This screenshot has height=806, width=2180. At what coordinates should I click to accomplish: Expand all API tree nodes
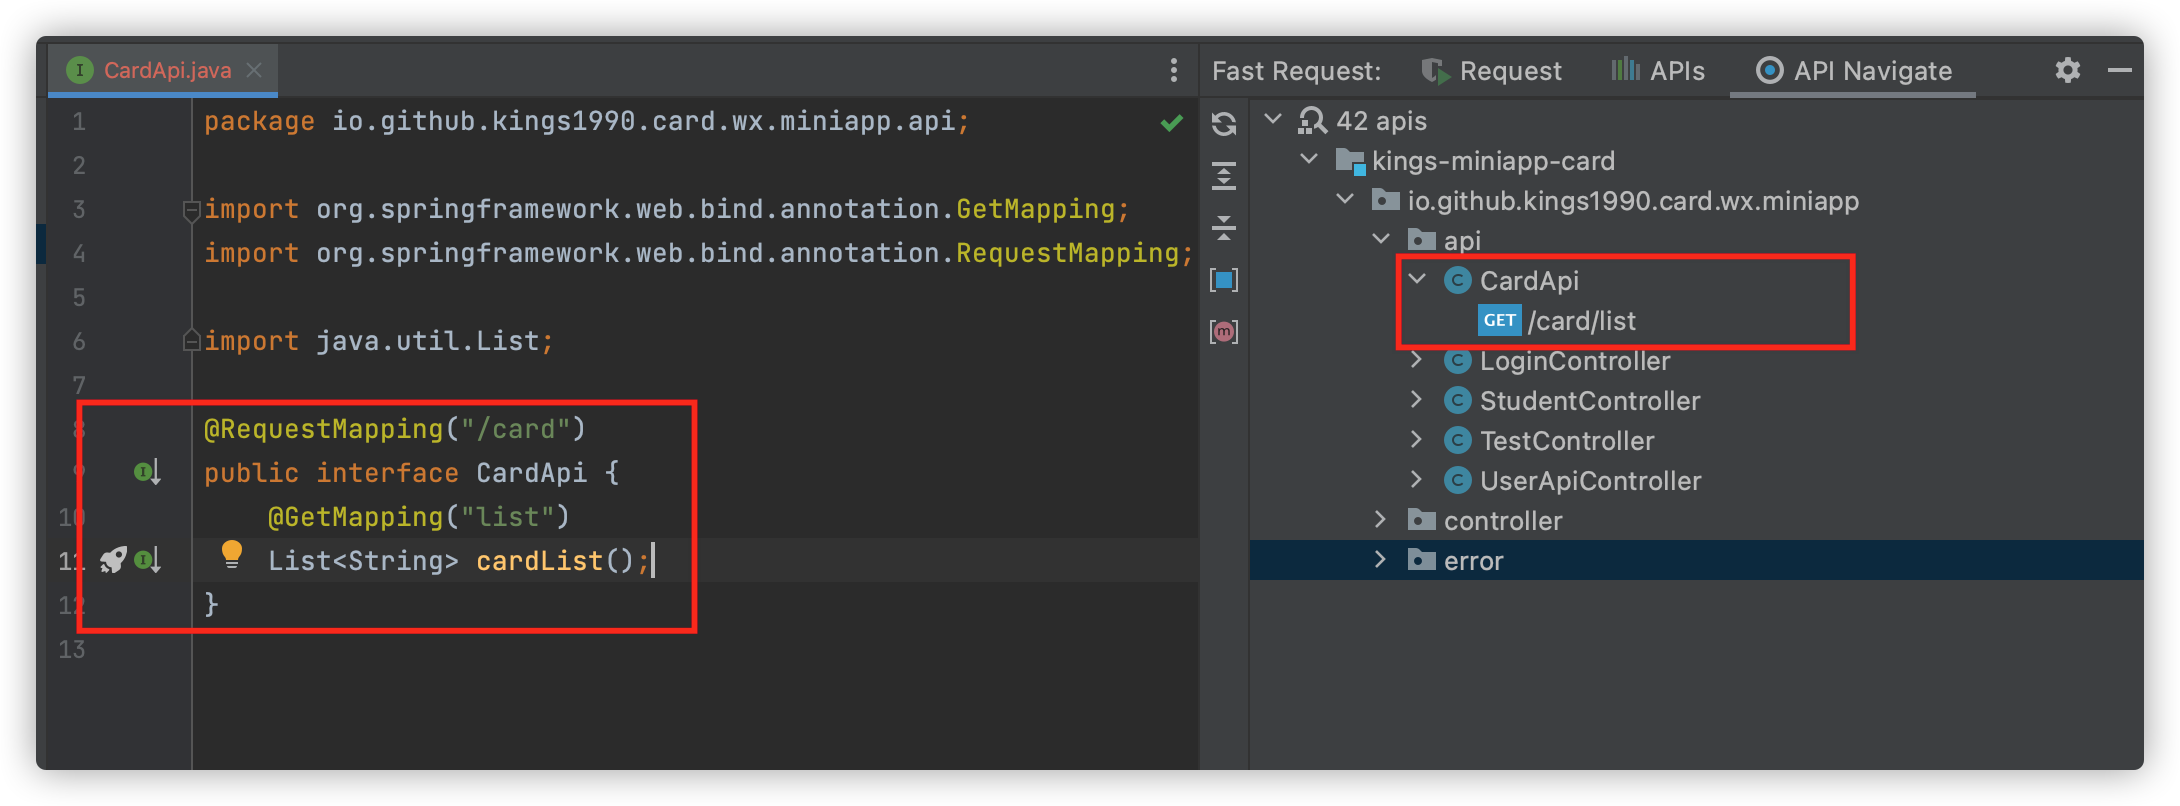1224,176
